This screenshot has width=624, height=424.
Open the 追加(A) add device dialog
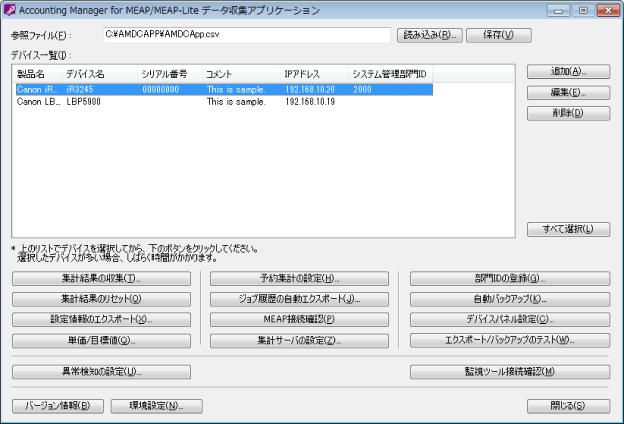pyautogui.click(x=568, y=72)
